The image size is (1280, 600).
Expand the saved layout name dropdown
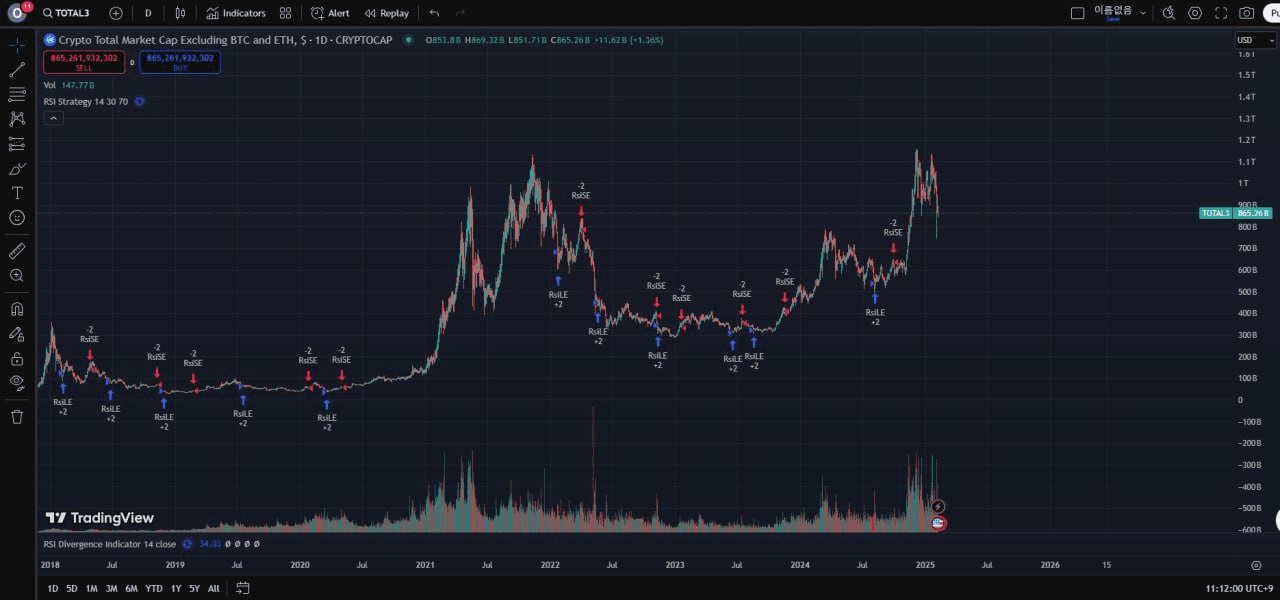(1143, 13)
